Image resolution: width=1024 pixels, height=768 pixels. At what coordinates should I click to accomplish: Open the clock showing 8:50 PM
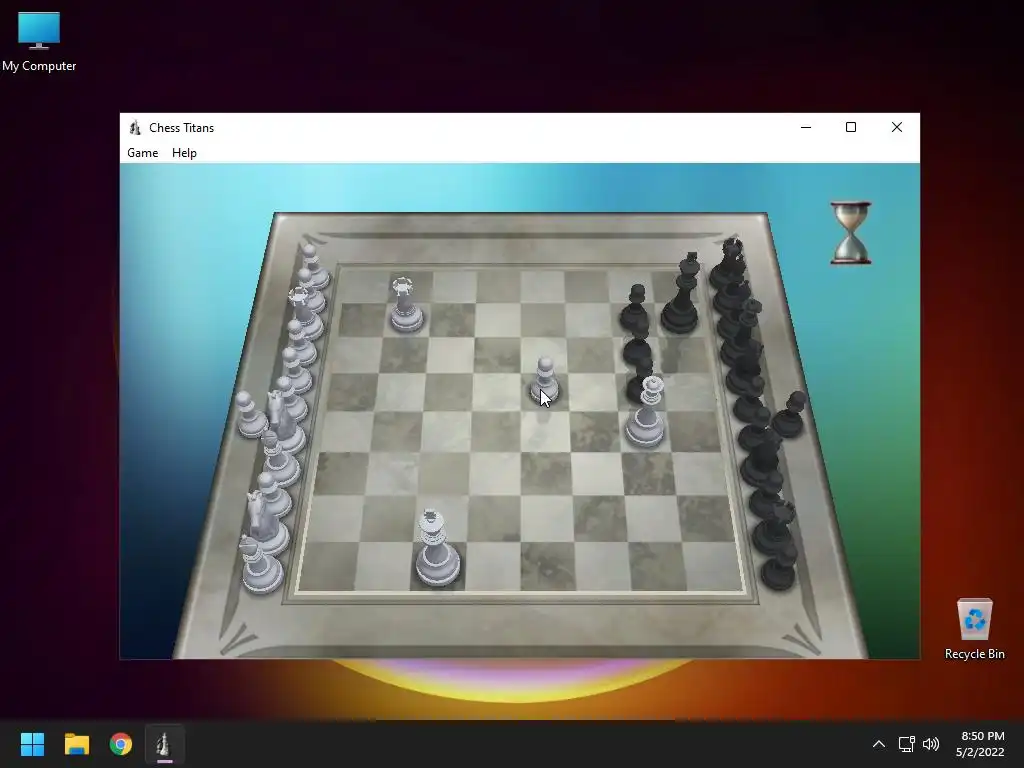point(980,744)
